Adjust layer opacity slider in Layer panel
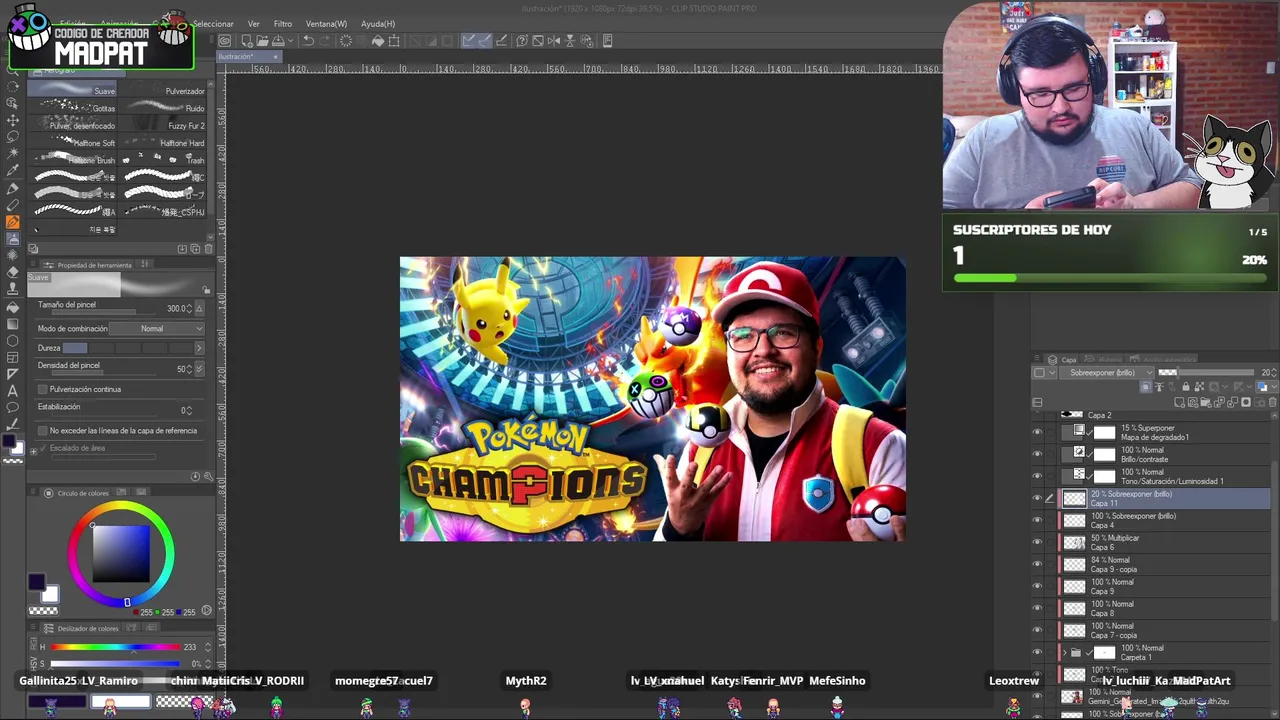The height and width of the screenshot is (720, 1280). pos(1206,373)
